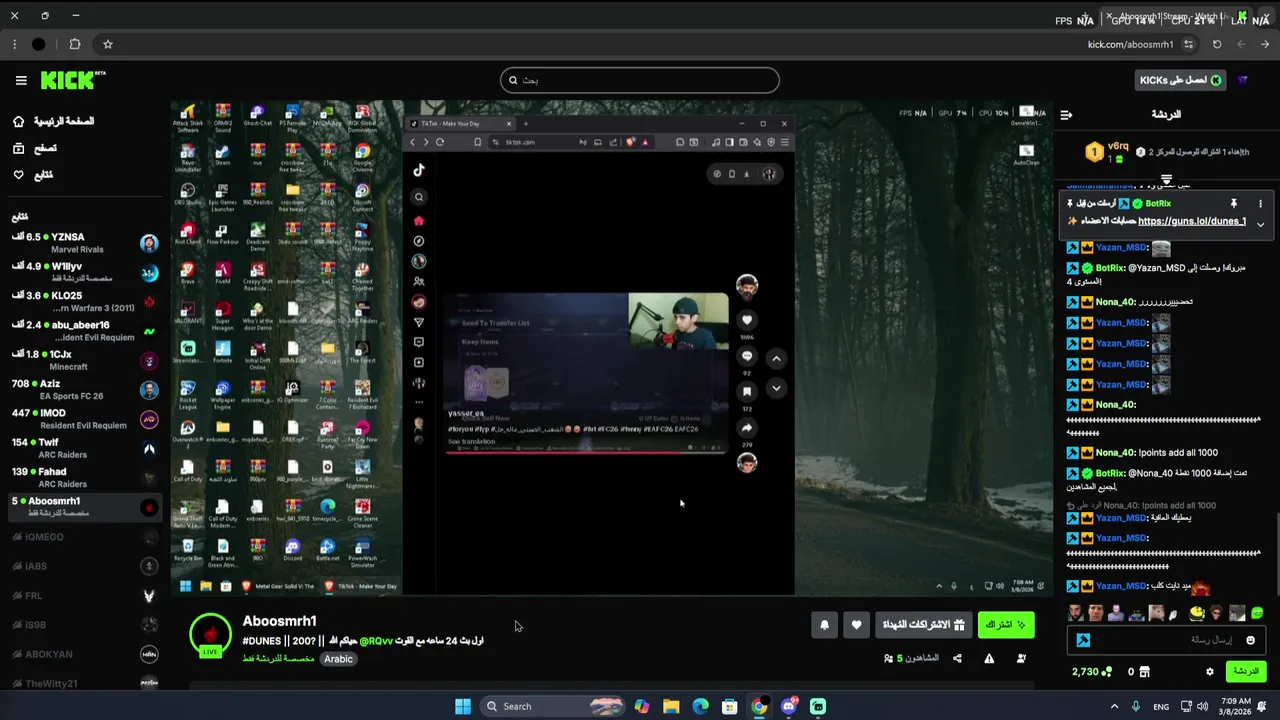The width and height of the screenshot is (1280, 720).
Task: Click the kick.com address bar
Action: click(1130, 44)
